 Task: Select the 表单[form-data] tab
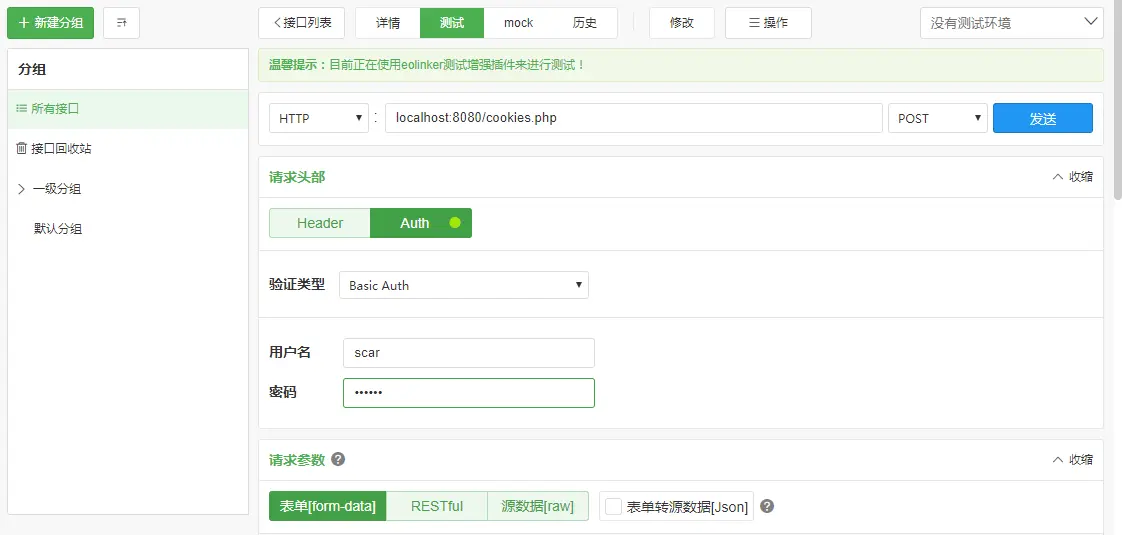[328, 506]
